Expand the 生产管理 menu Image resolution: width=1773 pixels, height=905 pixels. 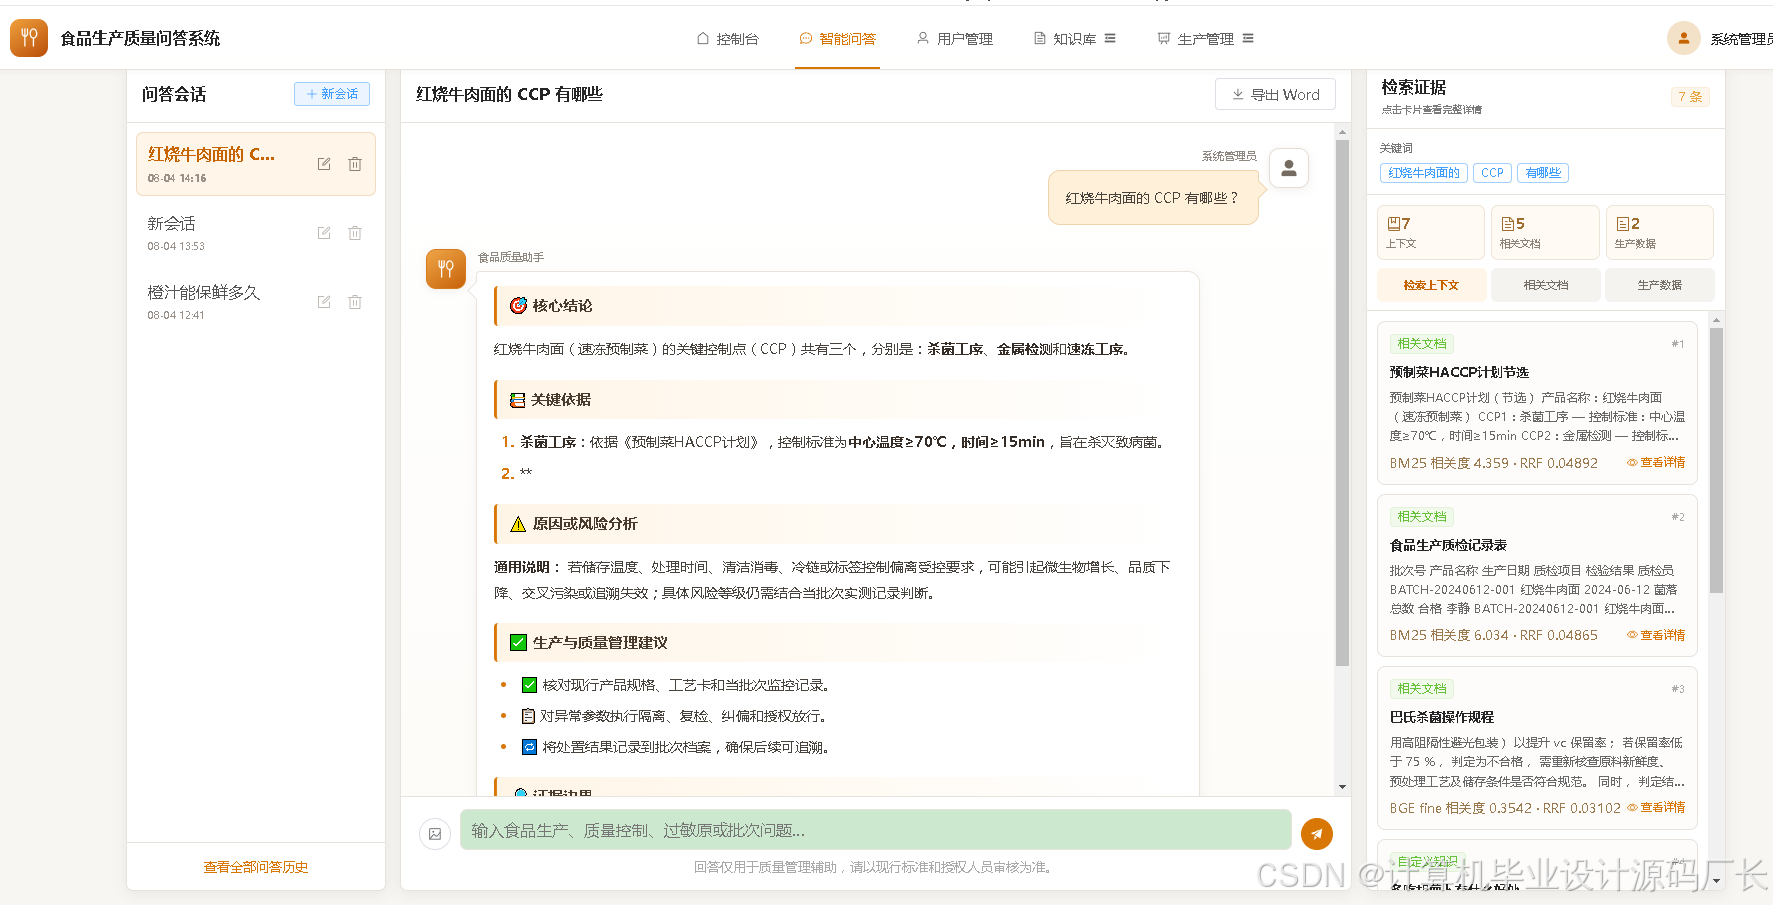tap(1205, 39)
